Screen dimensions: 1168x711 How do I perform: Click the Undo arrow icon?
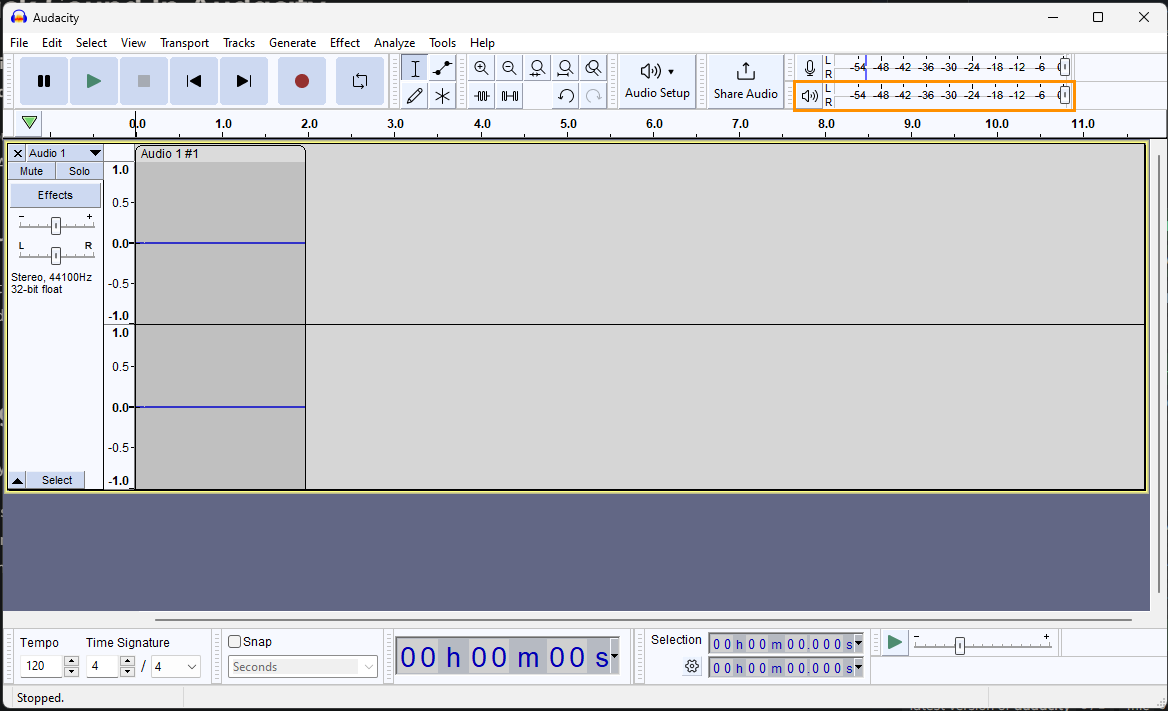tap(565, 95)
